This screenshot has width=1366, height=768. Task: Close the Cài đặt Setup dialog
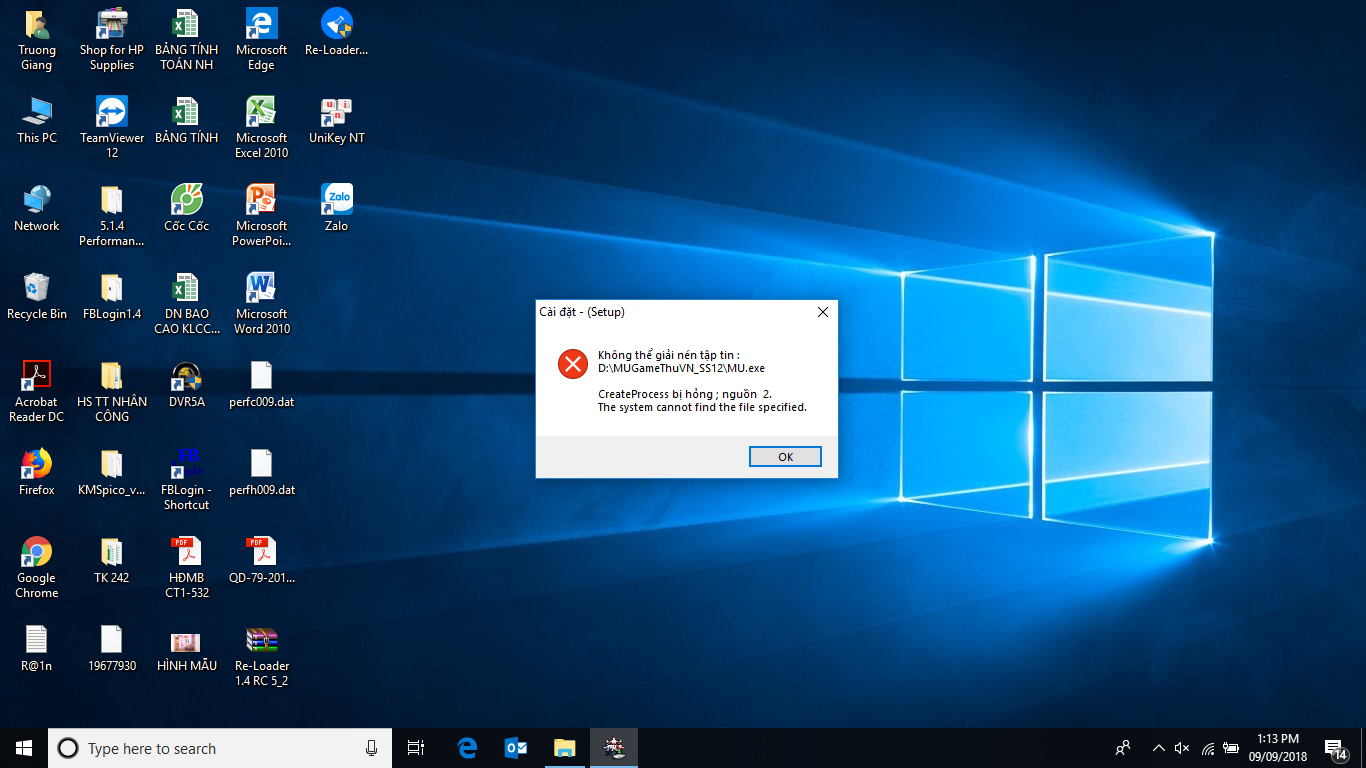coord(823,312)
